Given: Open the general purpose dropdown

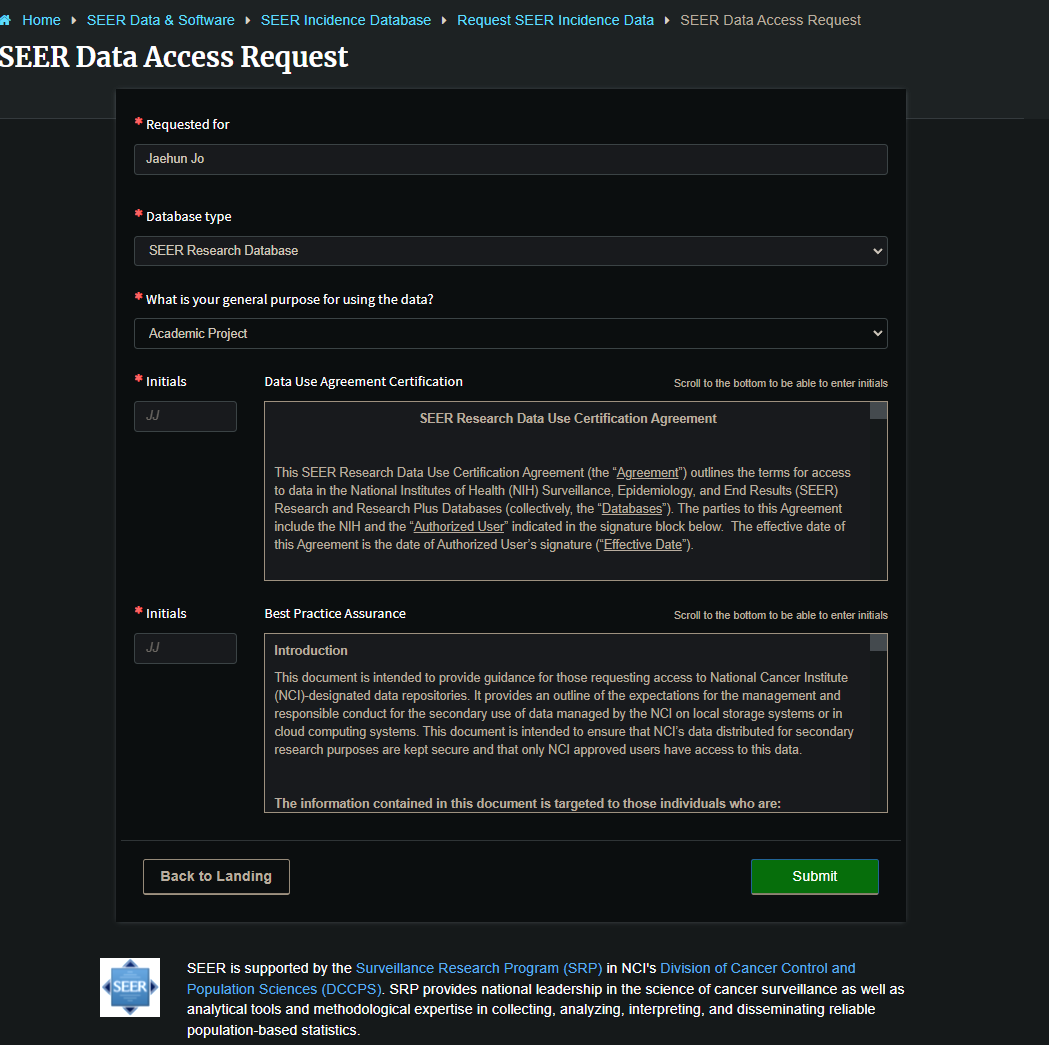Looking at the screenshot, I should coord(510,333).
